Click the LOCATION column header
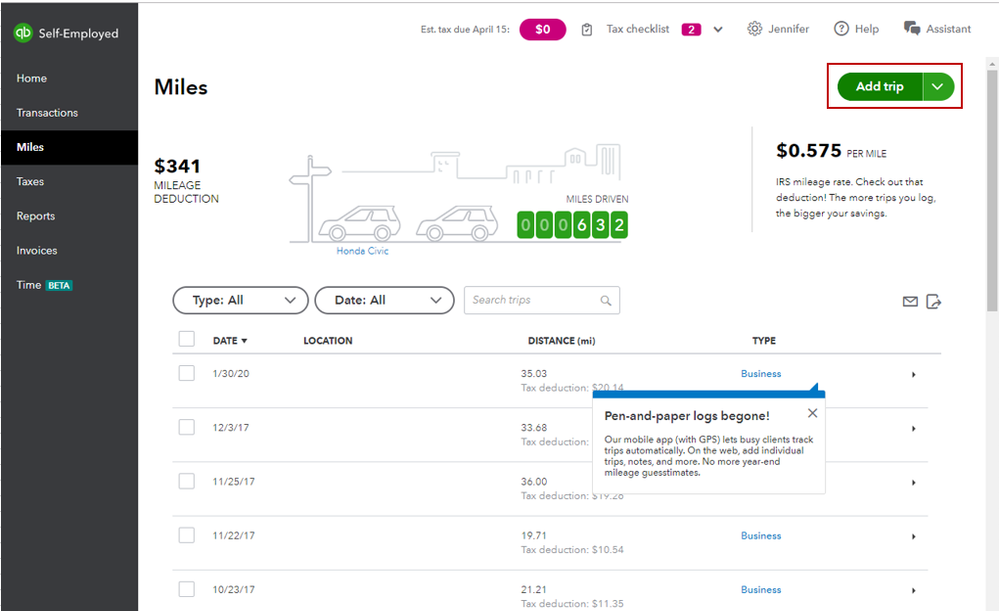This screenshot has width=999, height=611. point(327,341)
